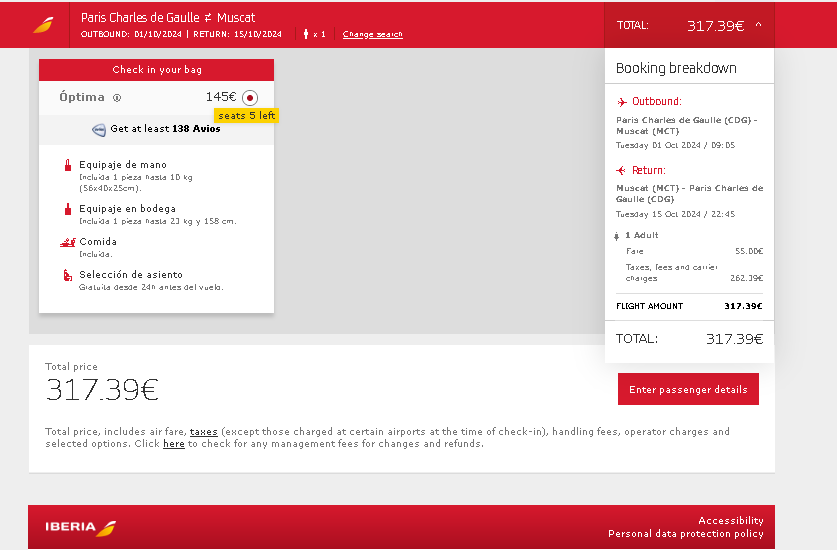Click the Fare 55.00€ value
The width and height of the screenshot is (837, 550).
749,251
